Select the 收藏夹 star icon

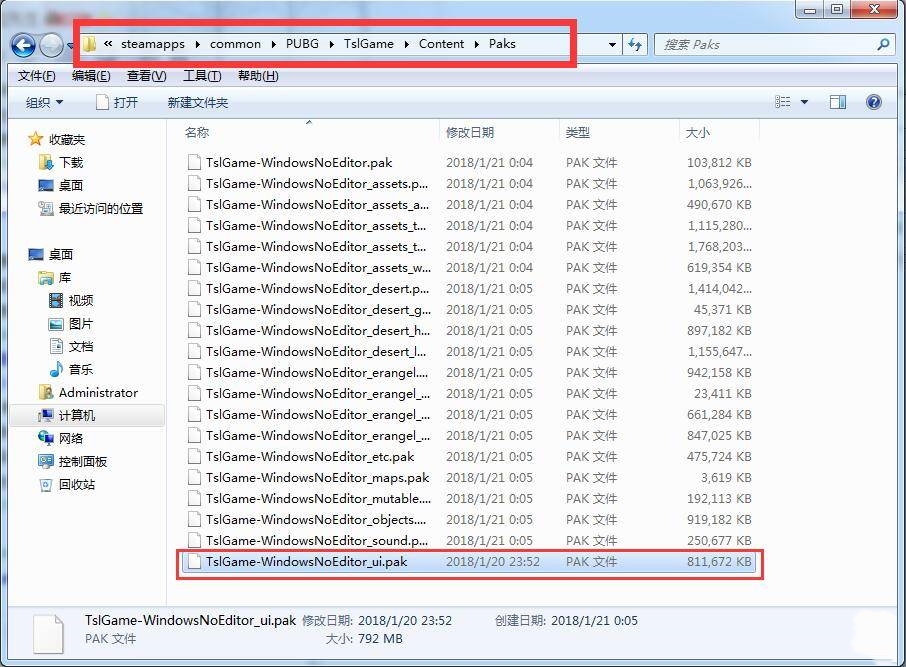(36, 139)
